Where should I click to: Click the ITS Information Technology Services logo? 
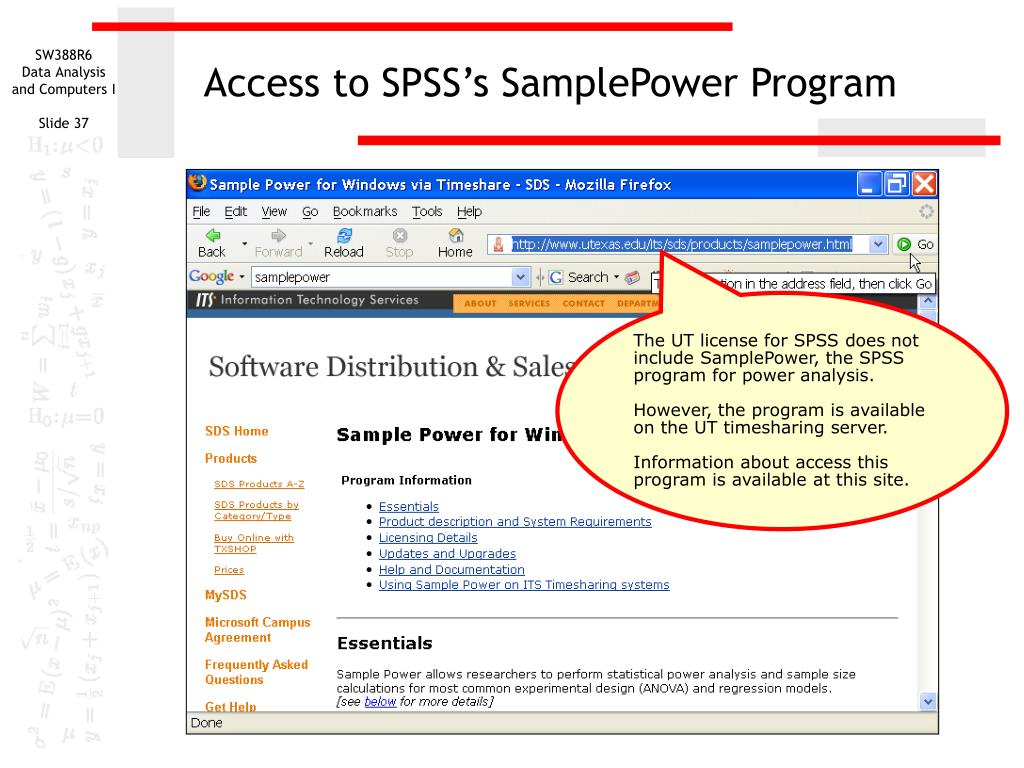click(307, 300)
